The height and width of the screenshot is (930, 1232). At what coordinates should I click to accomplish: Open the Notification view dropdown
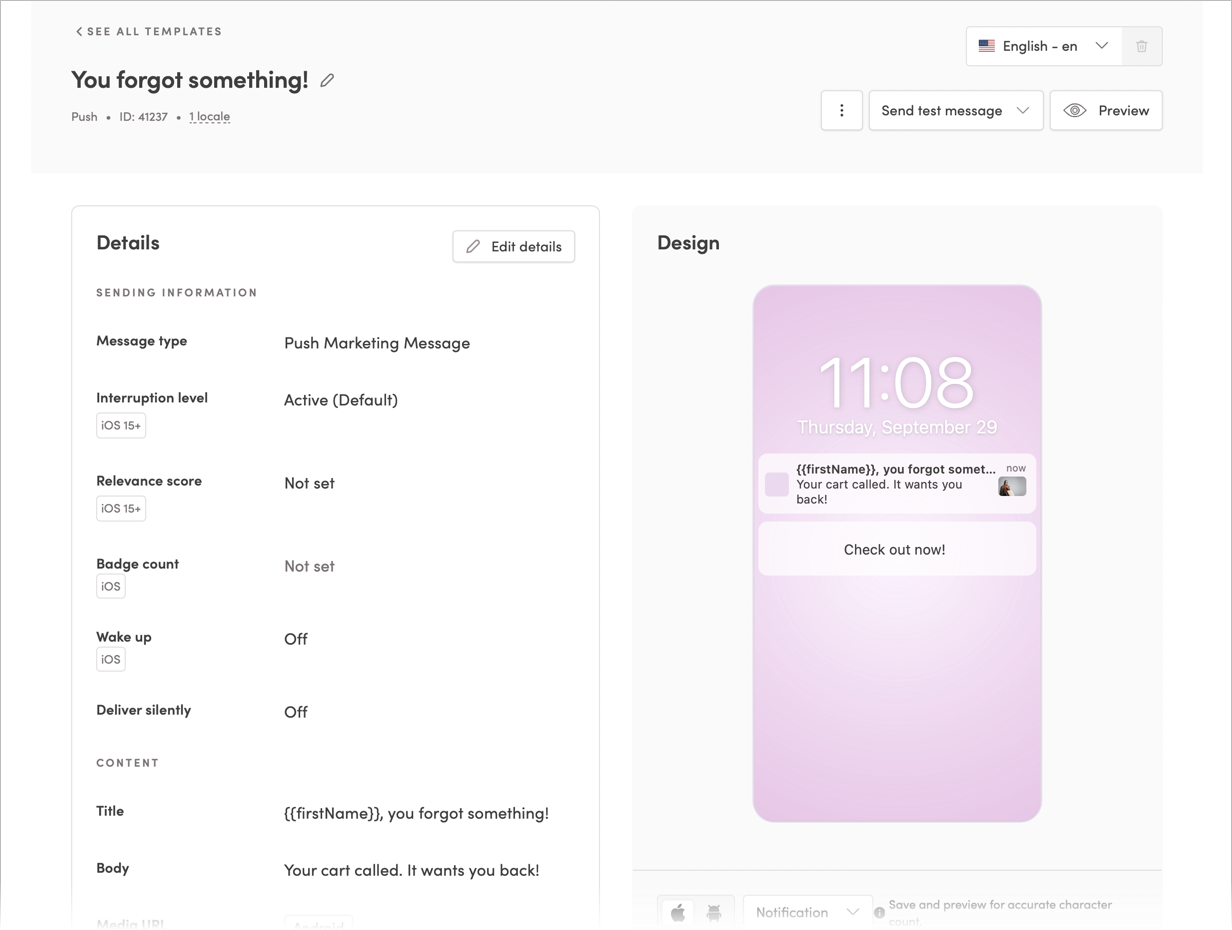[x=807, y=912]
